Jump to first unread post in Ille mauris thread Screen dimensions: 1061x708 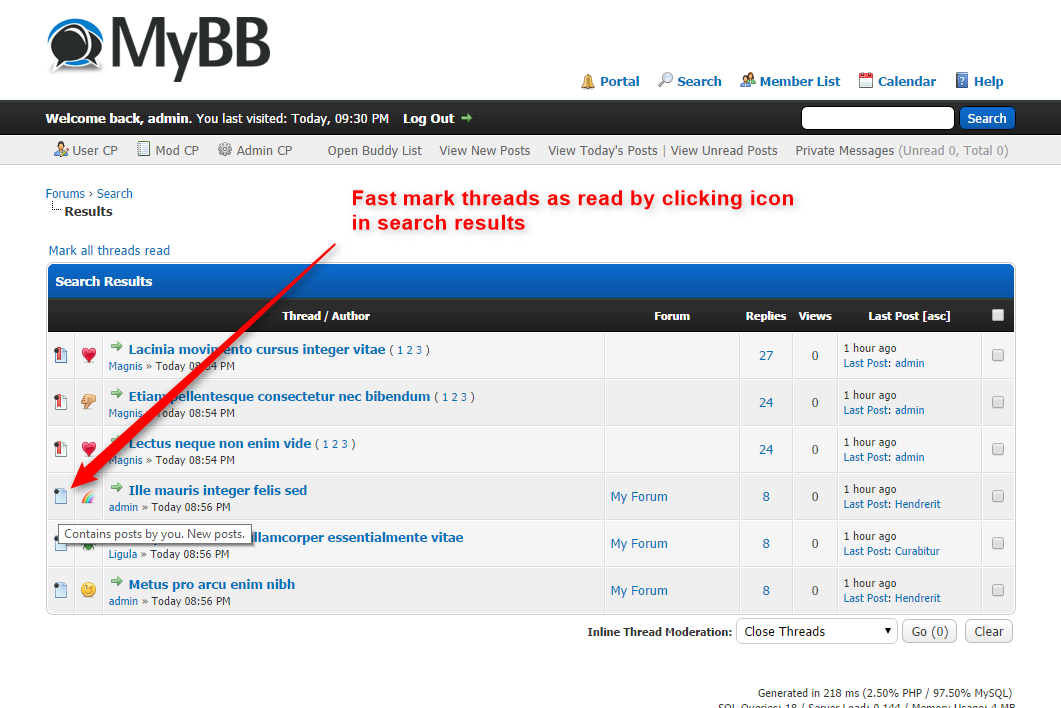pos(117,488)
